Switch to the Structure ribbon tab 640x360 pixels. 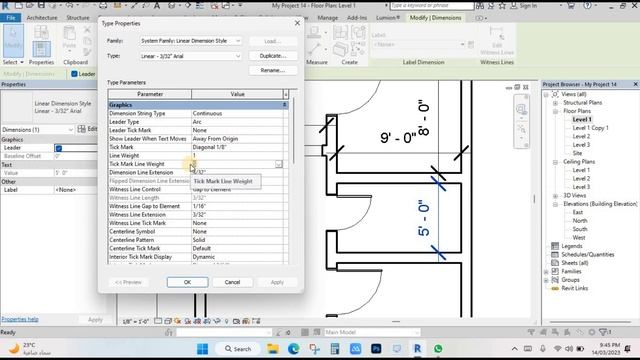[78, 18]
